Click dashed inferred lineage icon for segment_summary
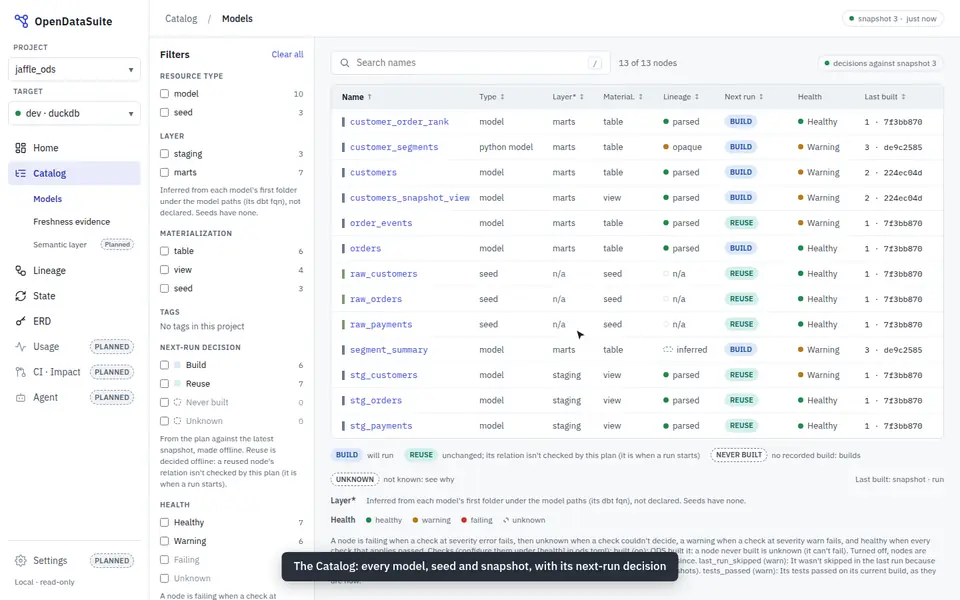 coord(668,350)
